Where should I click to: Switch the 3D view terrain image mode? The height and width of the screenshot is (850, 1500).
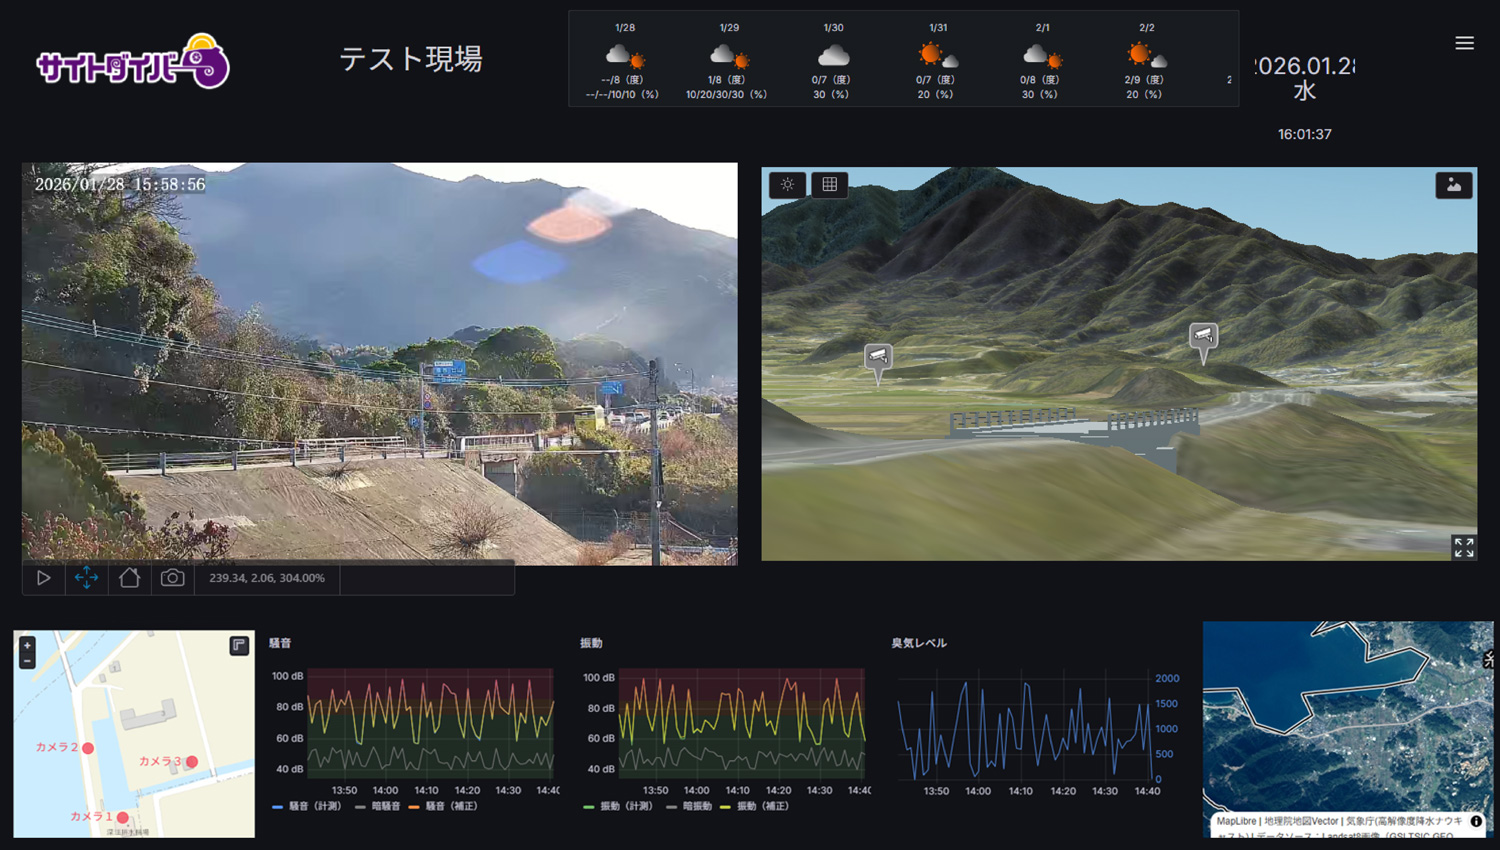click(x=1453, y=185)
